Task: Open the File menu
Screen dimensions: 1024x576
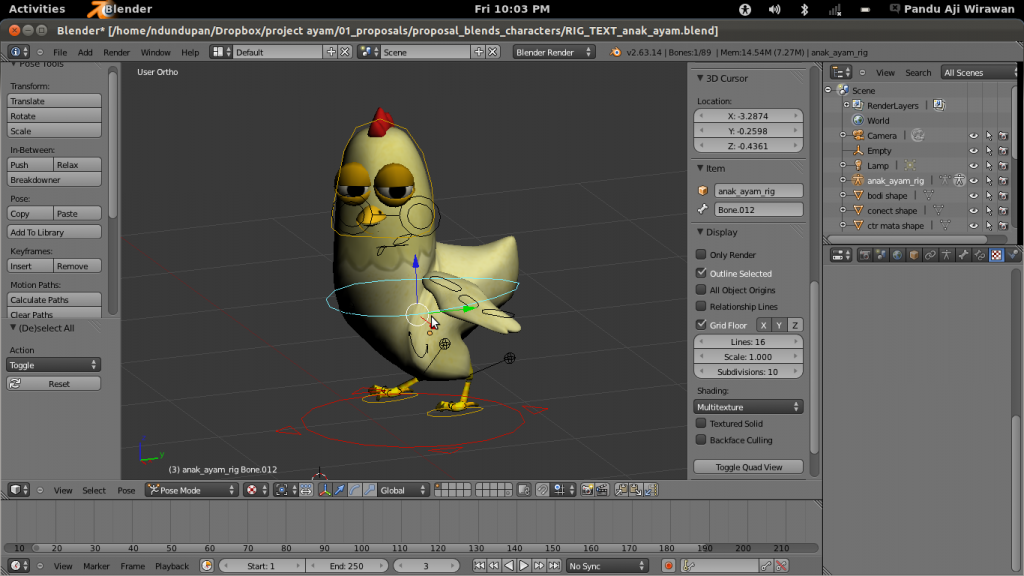Action: tap(60, 52)
